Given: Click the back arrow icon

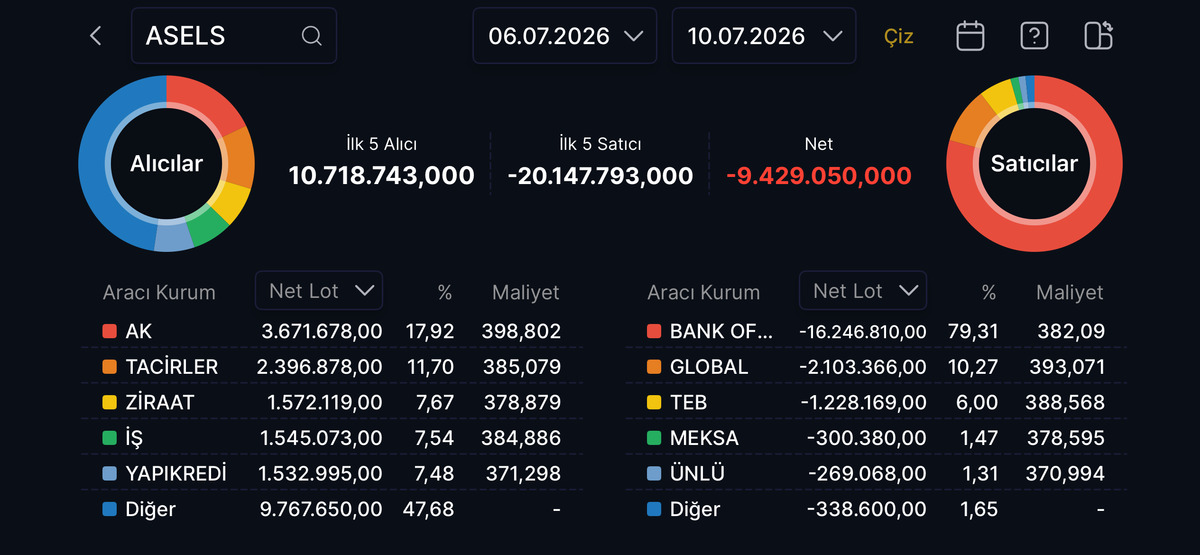Looking at the screenshot, I should coord(96,36).
